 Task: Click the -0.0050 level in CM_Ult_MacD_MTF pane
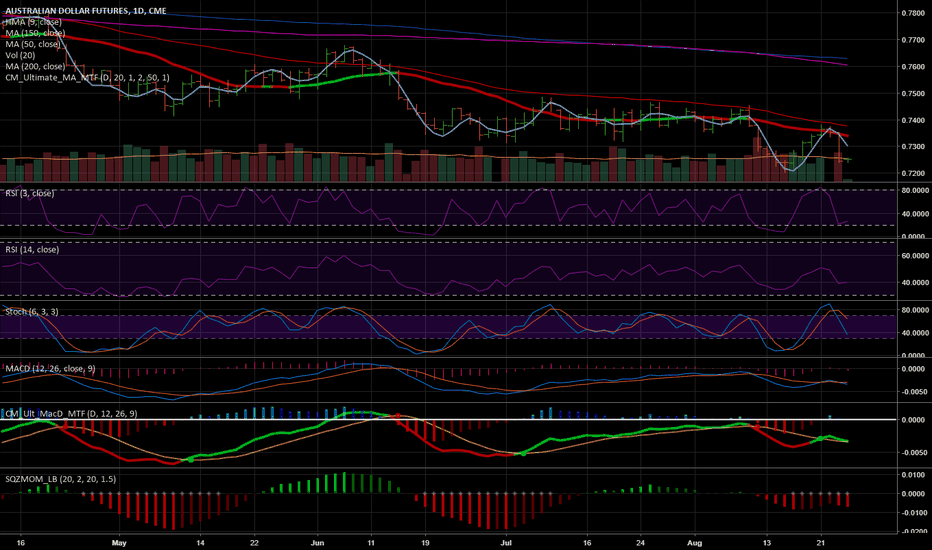pyautogui.click(x=914, y=452)
